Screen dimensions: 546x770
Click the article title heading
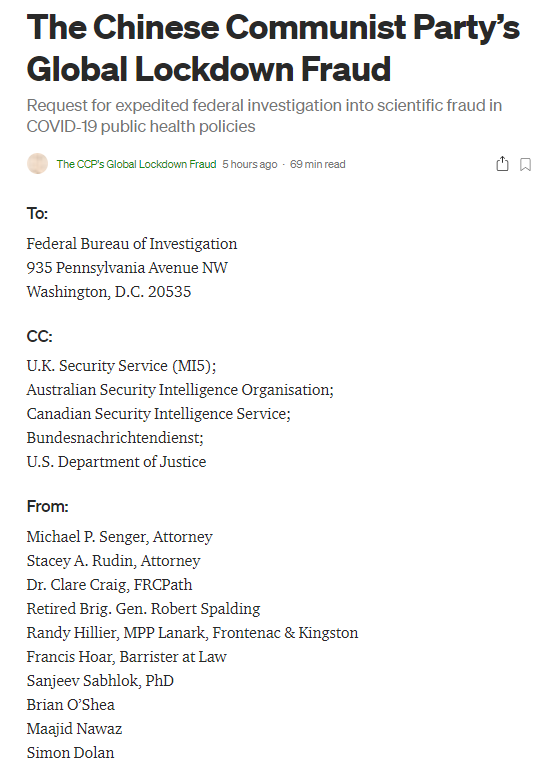[x=273, y=48]
